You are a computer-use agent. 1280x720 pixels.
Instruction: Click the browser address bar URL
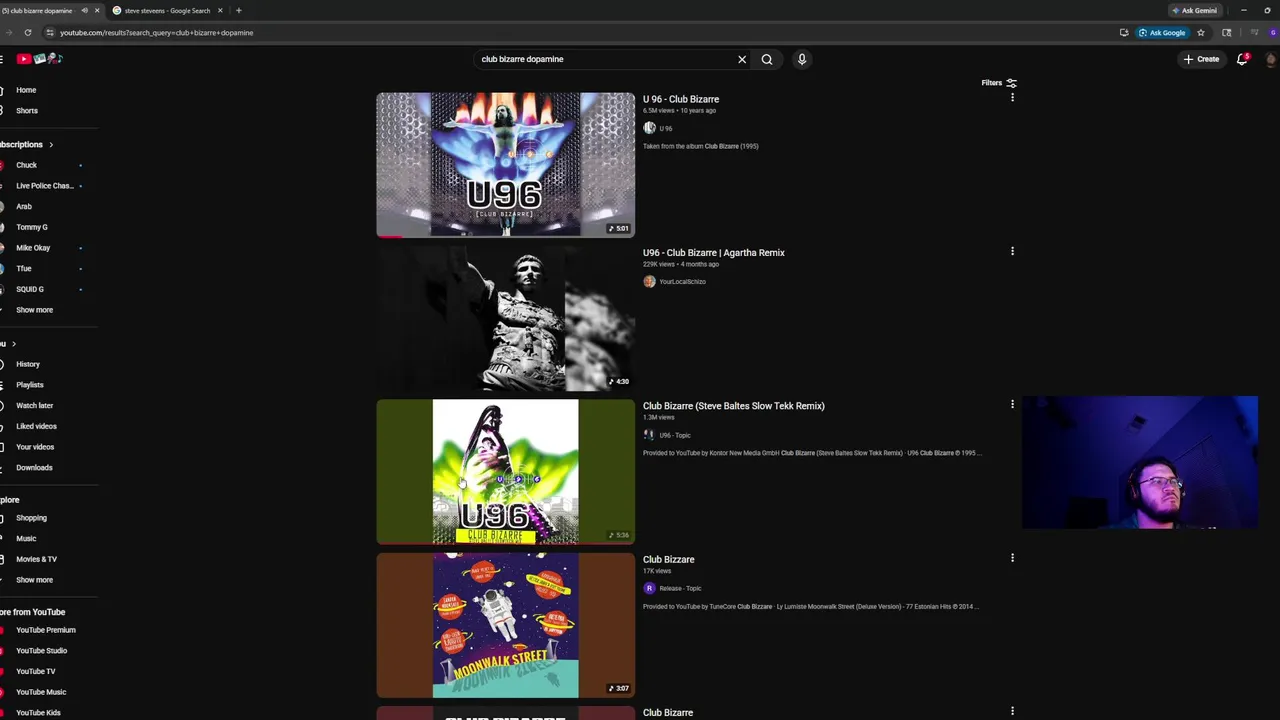(x=156, y=33)
